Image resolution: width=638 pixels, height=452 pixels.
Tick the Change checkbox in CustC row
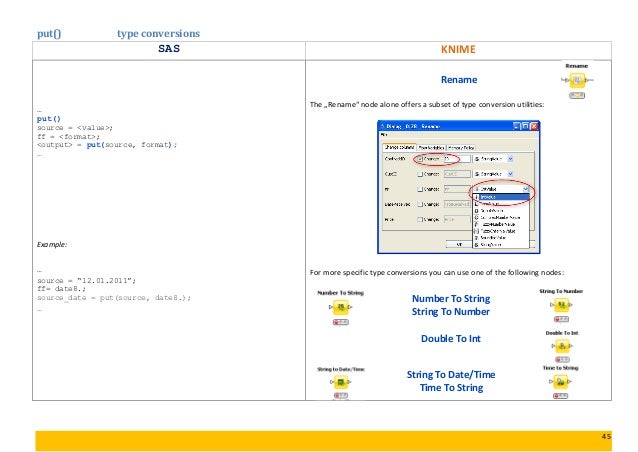tap(420, 174)
